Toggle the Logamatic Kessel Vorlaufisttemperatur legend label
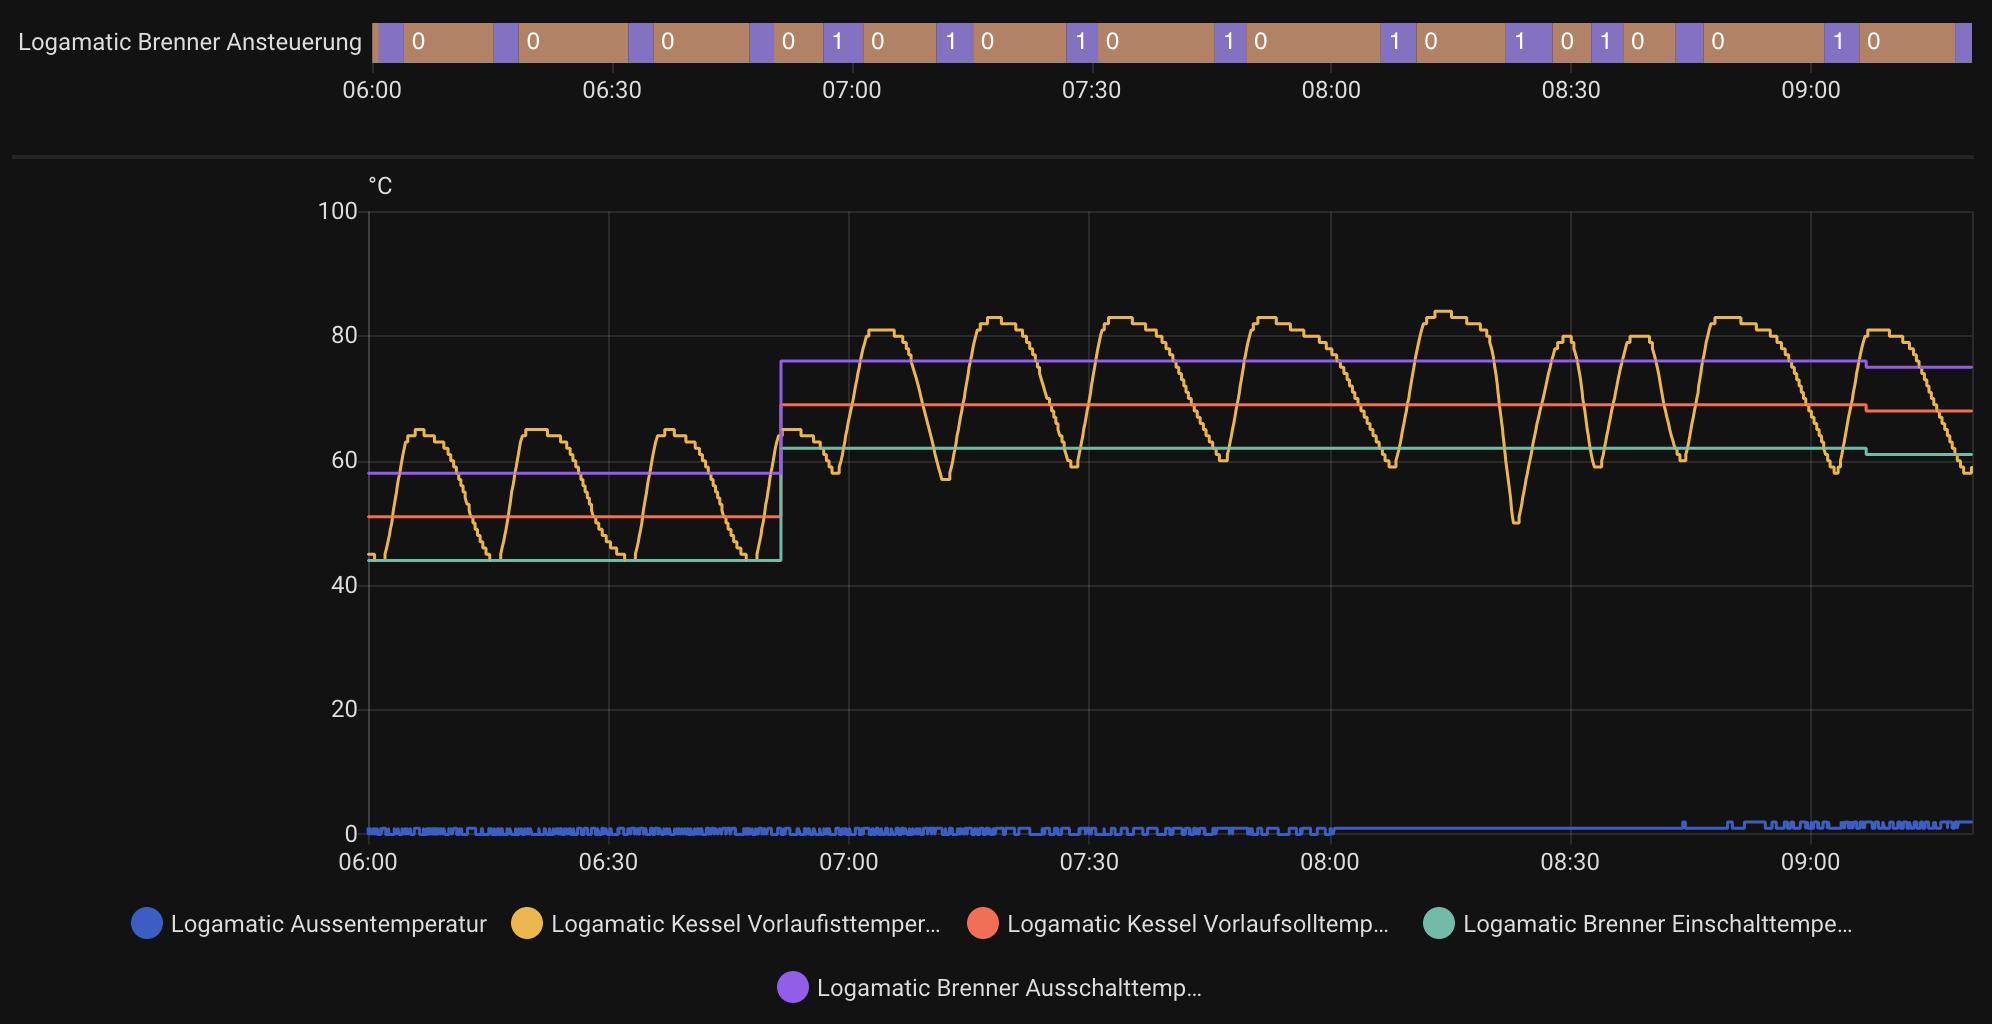This screenshot has width=1992, height=1024. click(745, 923)
